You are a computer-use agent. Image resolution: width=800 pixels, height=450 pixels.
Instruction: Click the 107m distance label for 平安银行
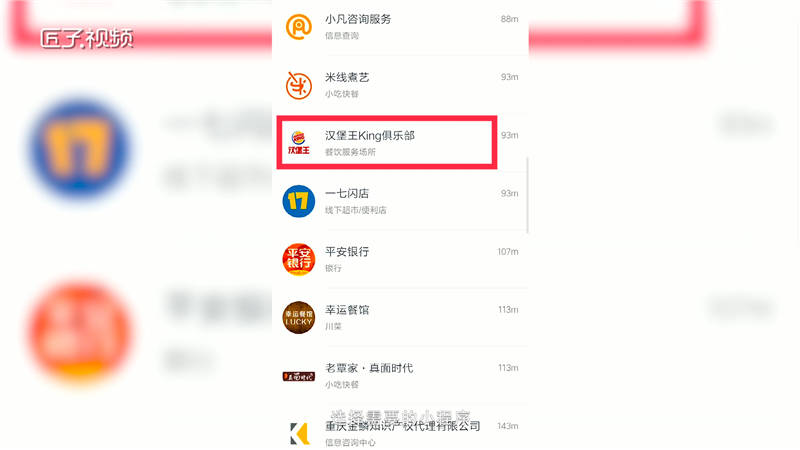pyautogui.click(x=508, y=252)
